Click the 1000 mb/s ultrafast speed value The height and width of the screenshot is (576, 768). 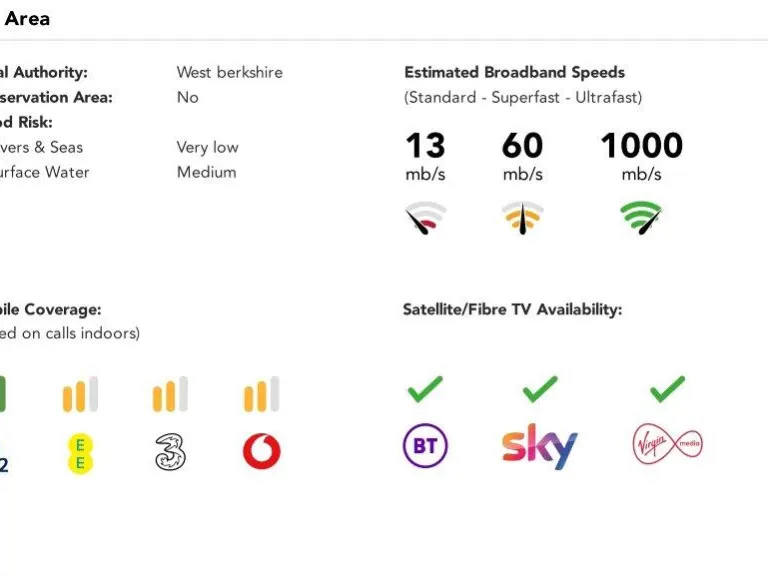(x=641, y=147)
